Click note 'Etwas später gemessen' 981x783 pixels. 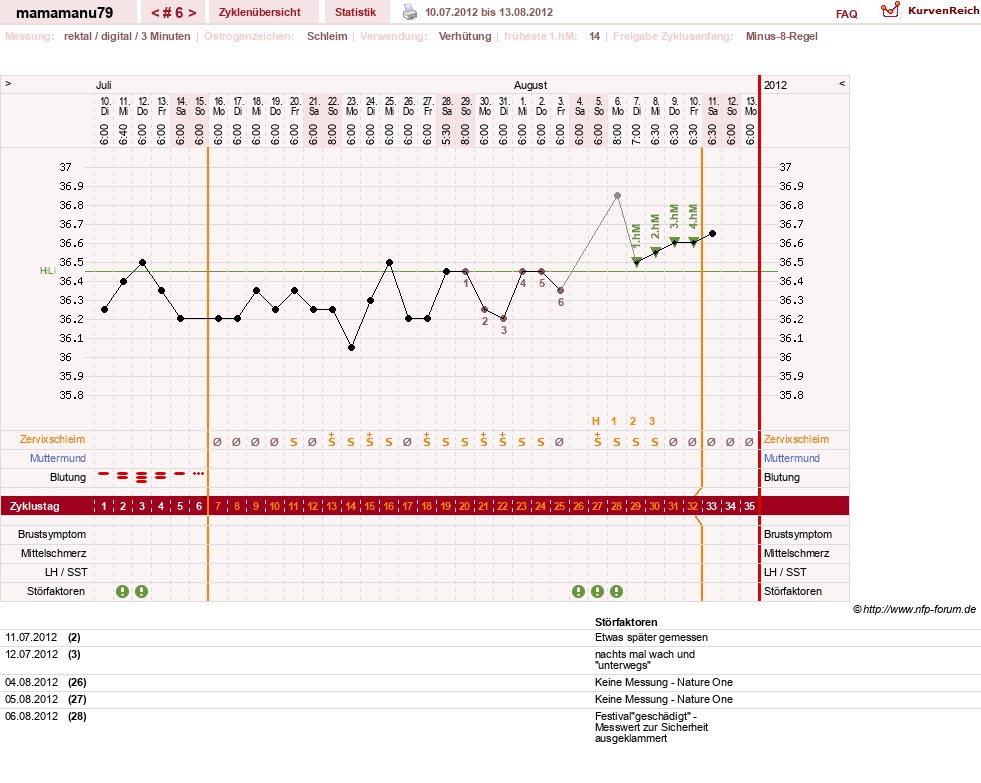click(x=651, y=637)
